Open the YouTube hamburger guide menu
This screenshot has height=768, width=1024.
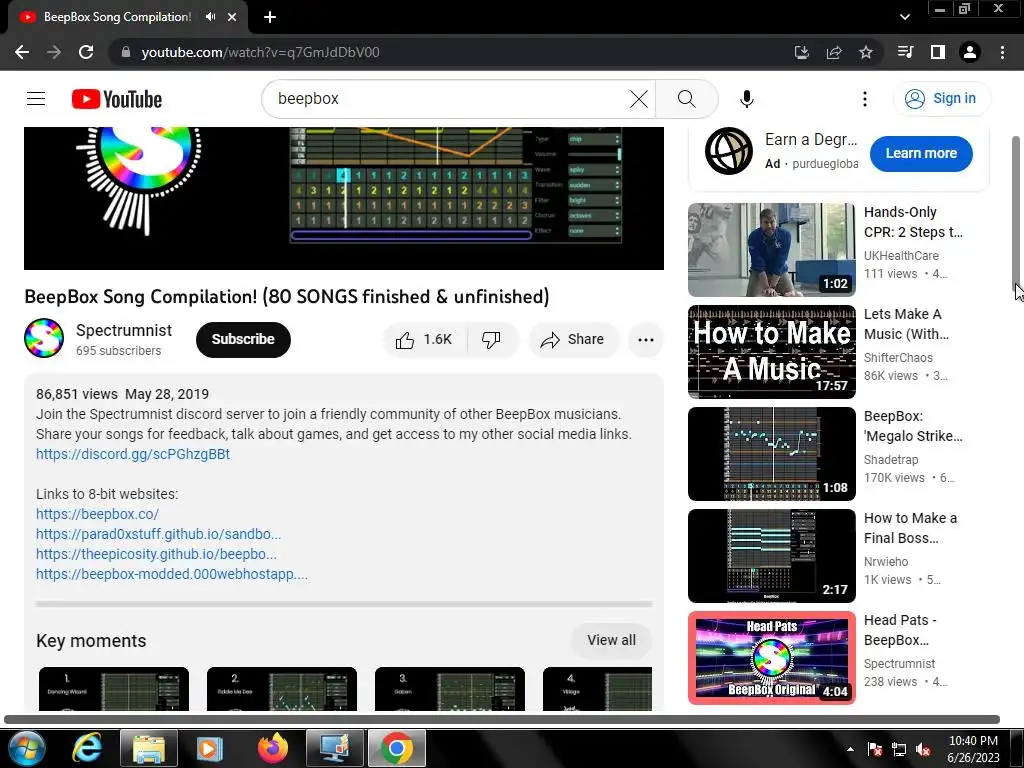(x=36, y=99)
